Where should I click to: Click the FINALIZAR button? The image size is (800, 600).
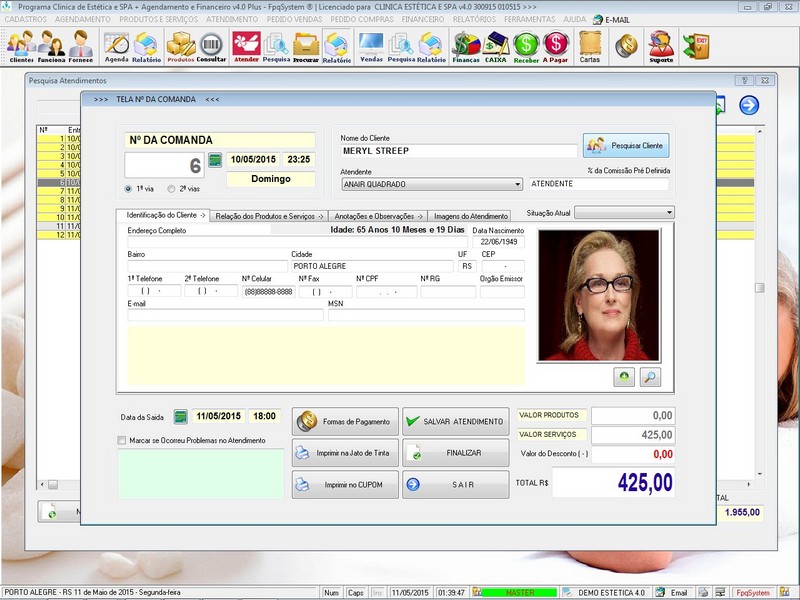point(456,453)
